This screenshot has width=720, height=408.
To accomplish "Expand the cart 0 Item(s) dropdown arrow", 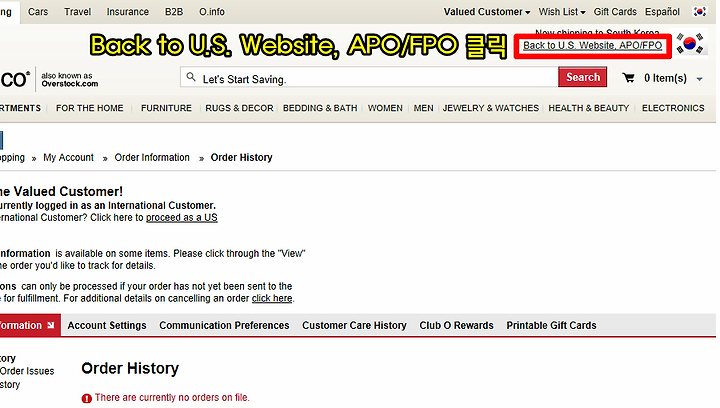I will [699, 79].
